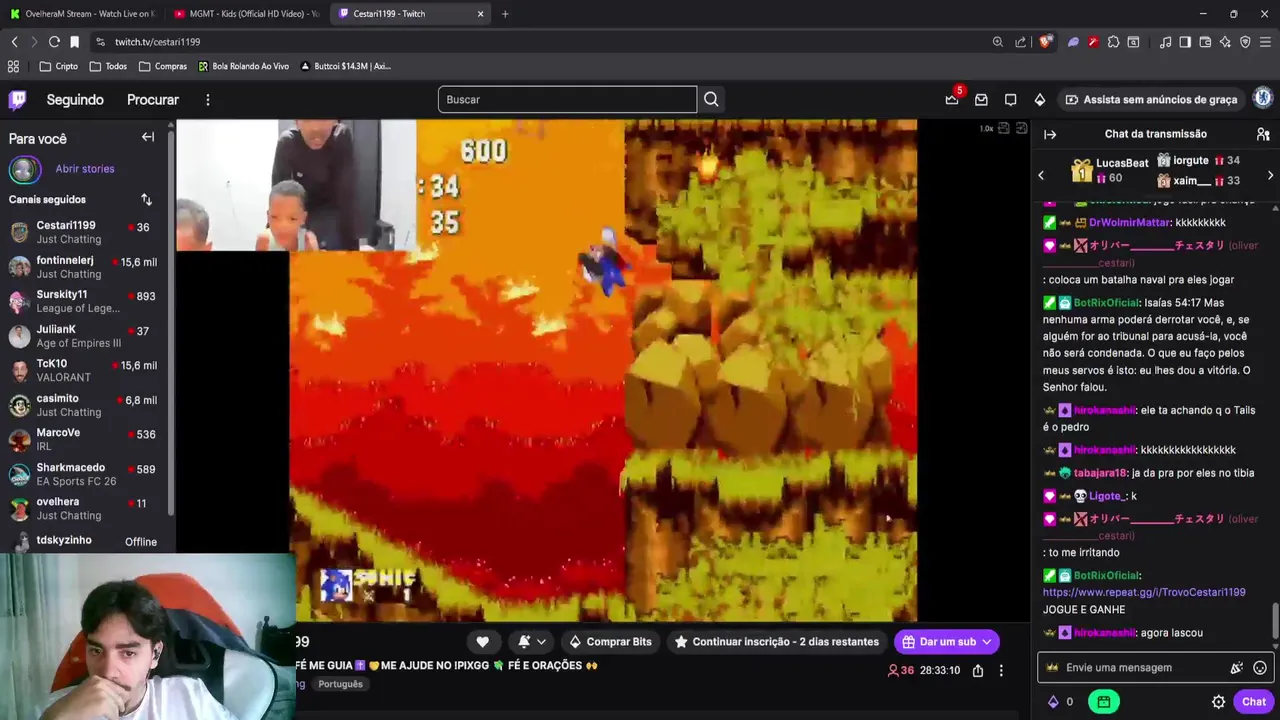Open Brave Shields lion icon

pyautogui.click(x=1046, y=42)
